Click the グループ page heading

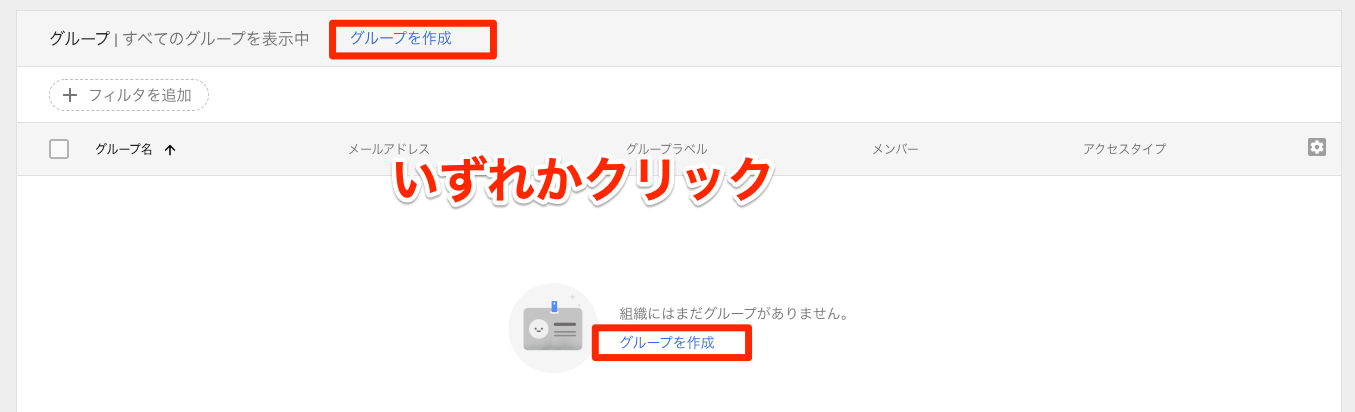[x=79, y=39]
